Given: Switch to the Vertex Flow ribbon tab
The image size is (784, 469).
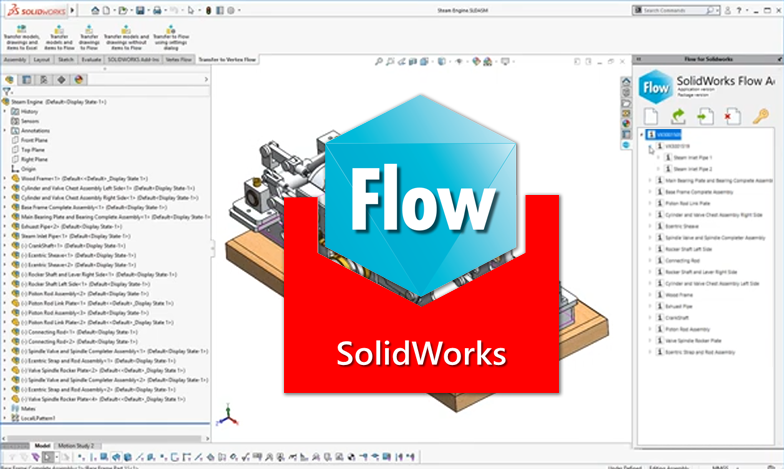Looking at the screenshot, I should click(178, 60).
